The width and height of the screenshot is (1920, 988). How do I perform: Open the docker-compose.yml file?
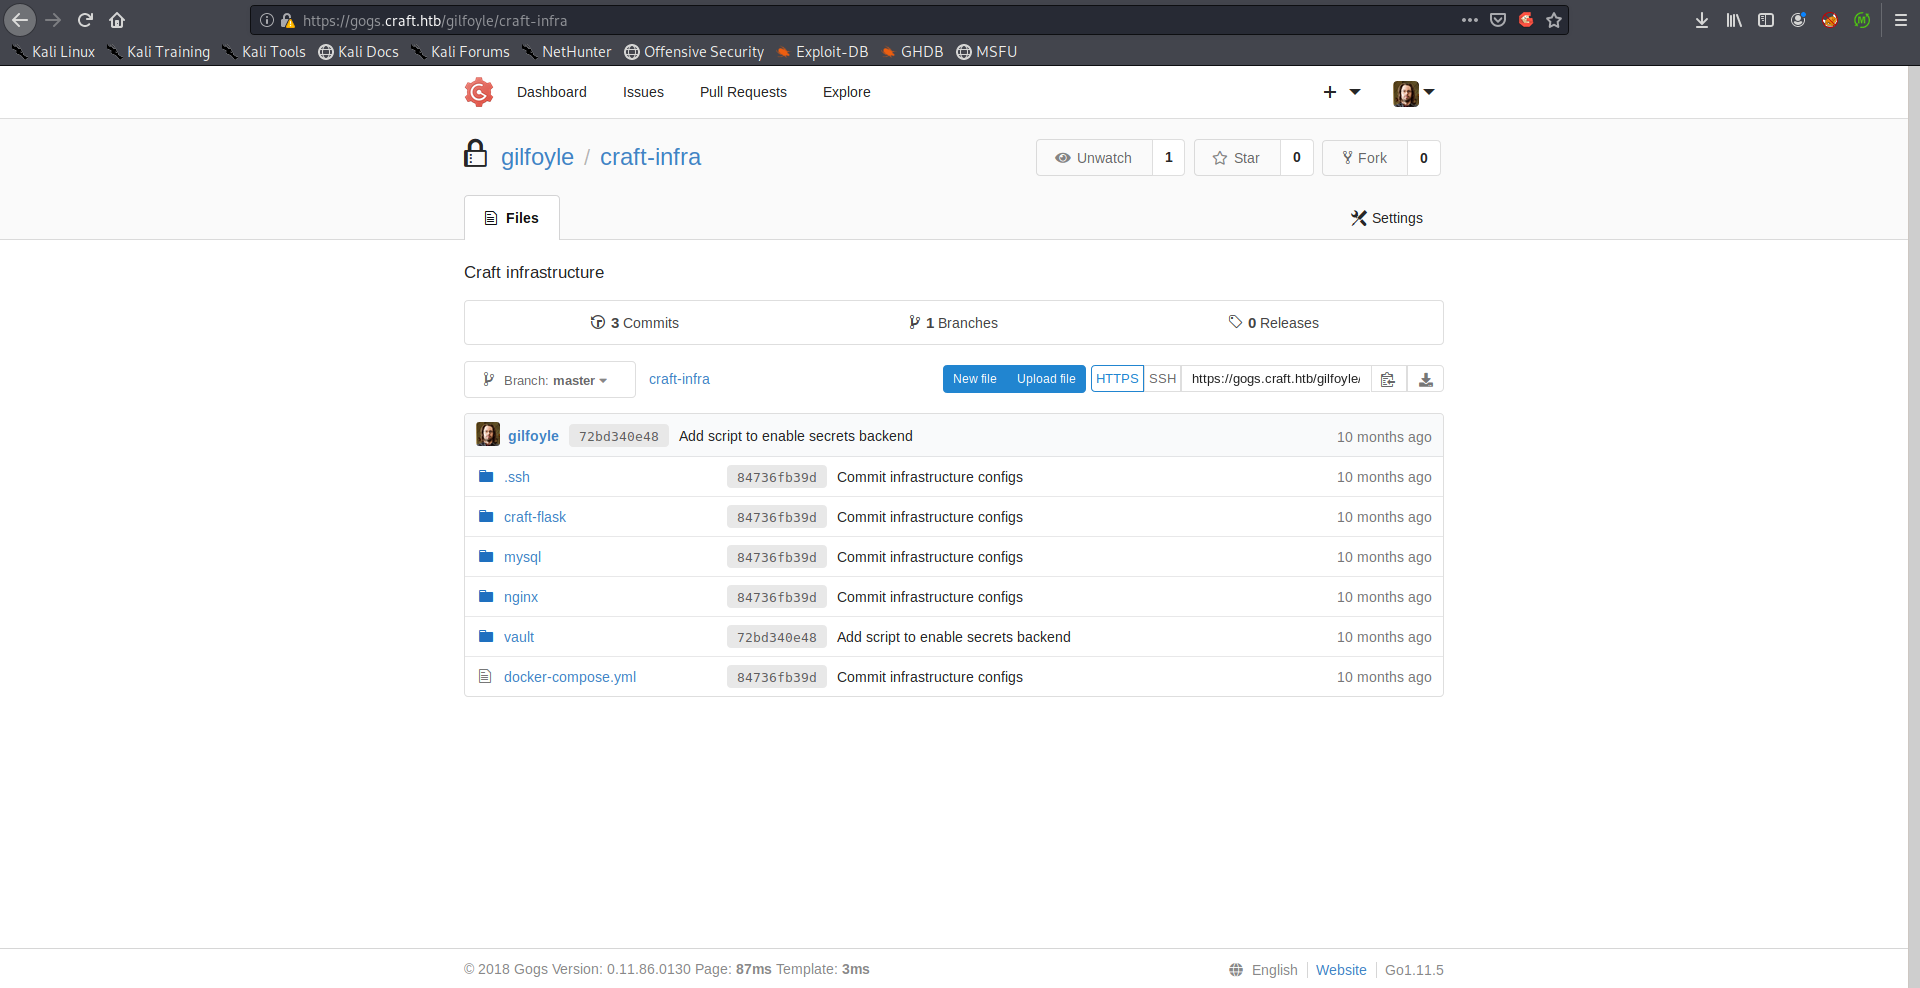tap(569, 677)
